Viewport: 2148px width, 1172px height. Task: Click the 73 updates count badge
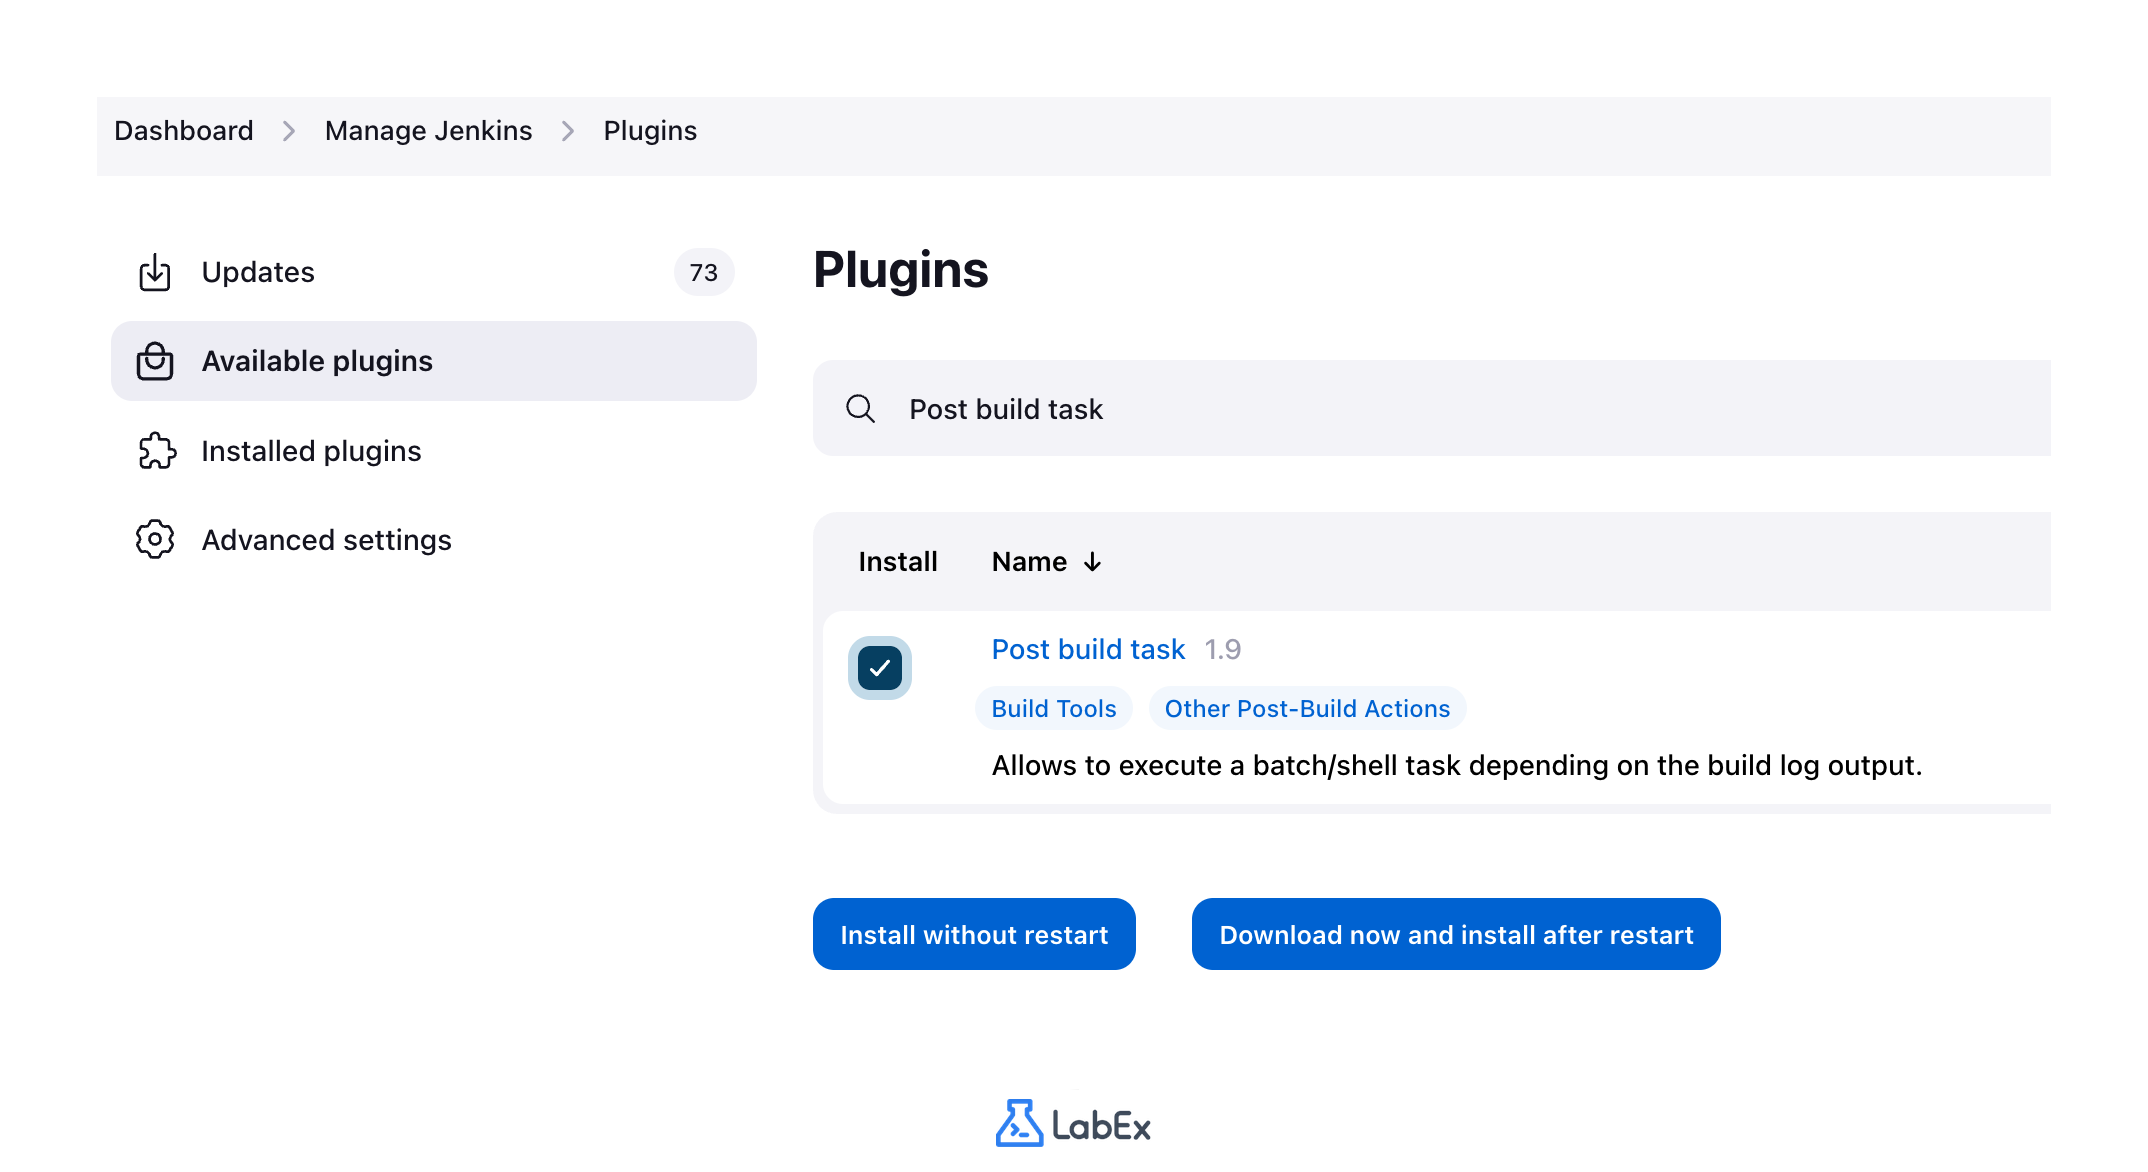click(704, 272)
